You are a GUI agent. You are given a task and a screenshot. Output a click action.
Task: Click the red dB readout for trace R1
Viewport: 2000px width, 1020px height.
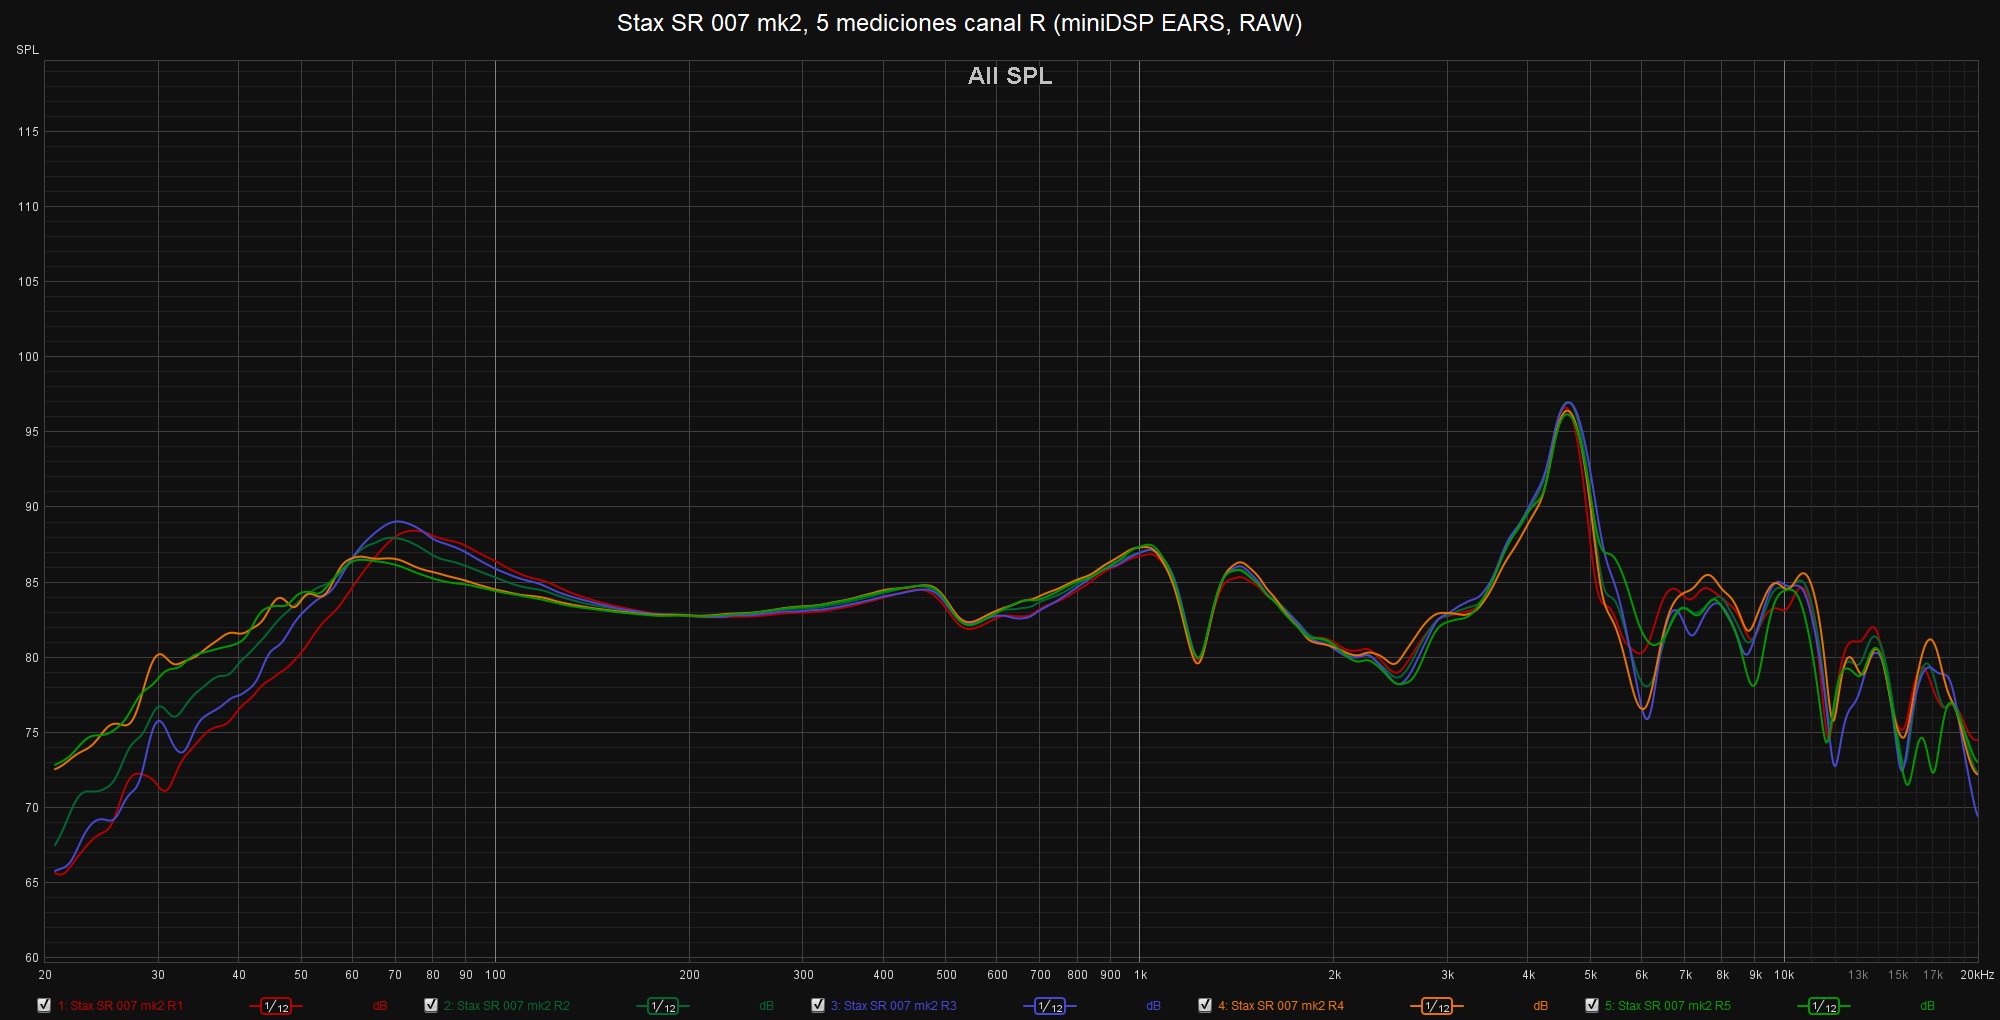pyautogui.click(x=380, y=1006)
